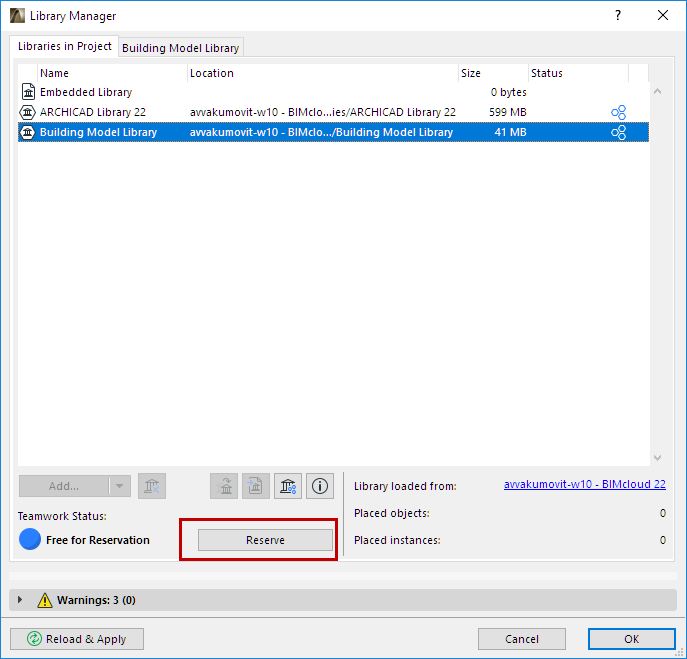Click the blue Free for Reservation indicator
The height and width of the screenshot is (659, 687).
tap(30, 539)
